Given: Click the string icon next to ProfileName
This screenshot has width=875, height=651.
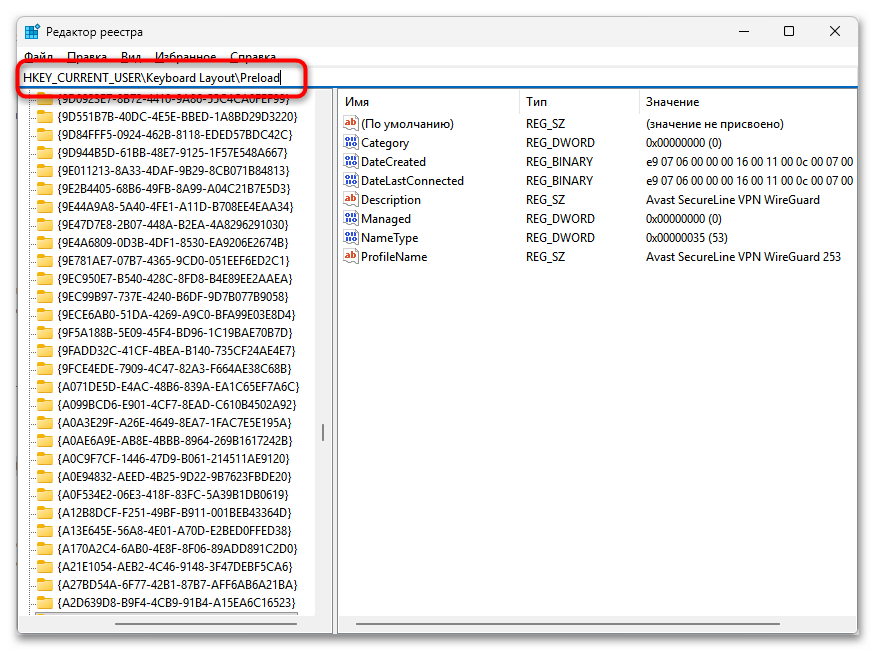Looking at the screenshot, I should pos(350,256).
